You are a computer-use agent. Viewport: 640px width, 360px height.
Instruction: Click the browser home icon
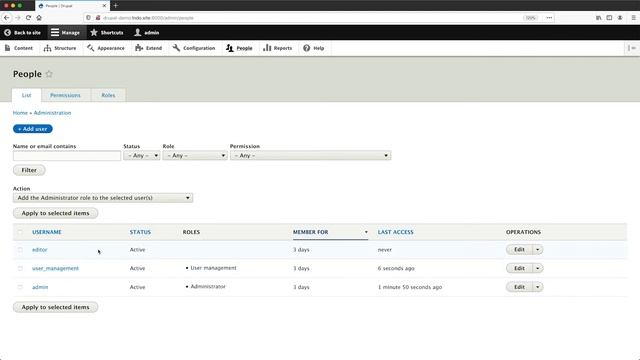point(39,18)
